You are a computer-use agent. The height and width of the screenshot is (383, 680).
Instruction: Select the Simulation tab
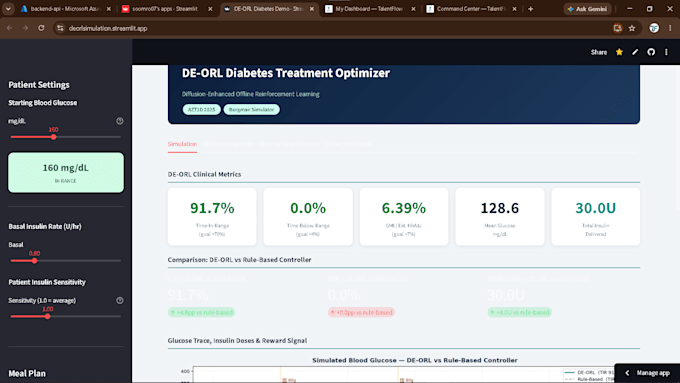[182, 144]
